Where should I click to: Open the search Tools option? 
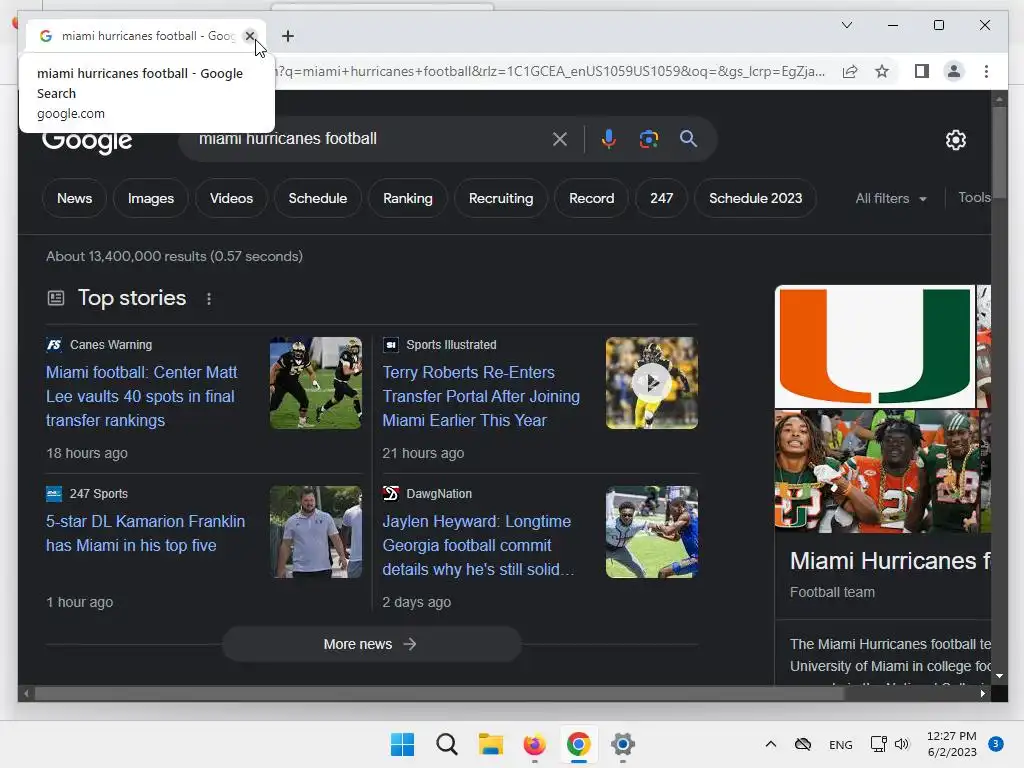(974, 198)
